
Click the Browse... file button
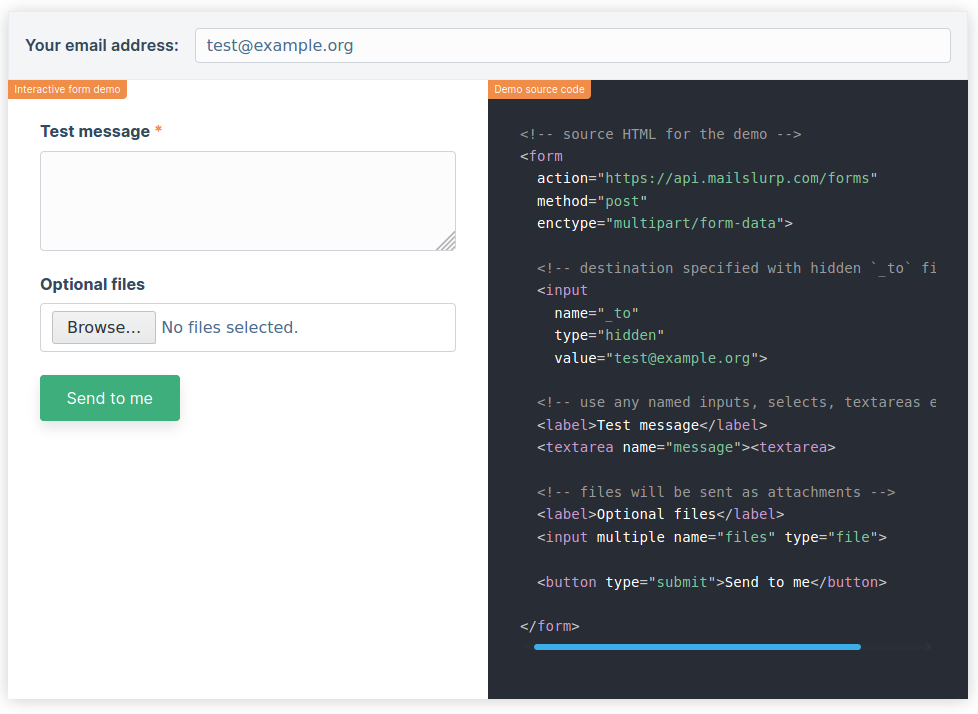tap(104, 327)
